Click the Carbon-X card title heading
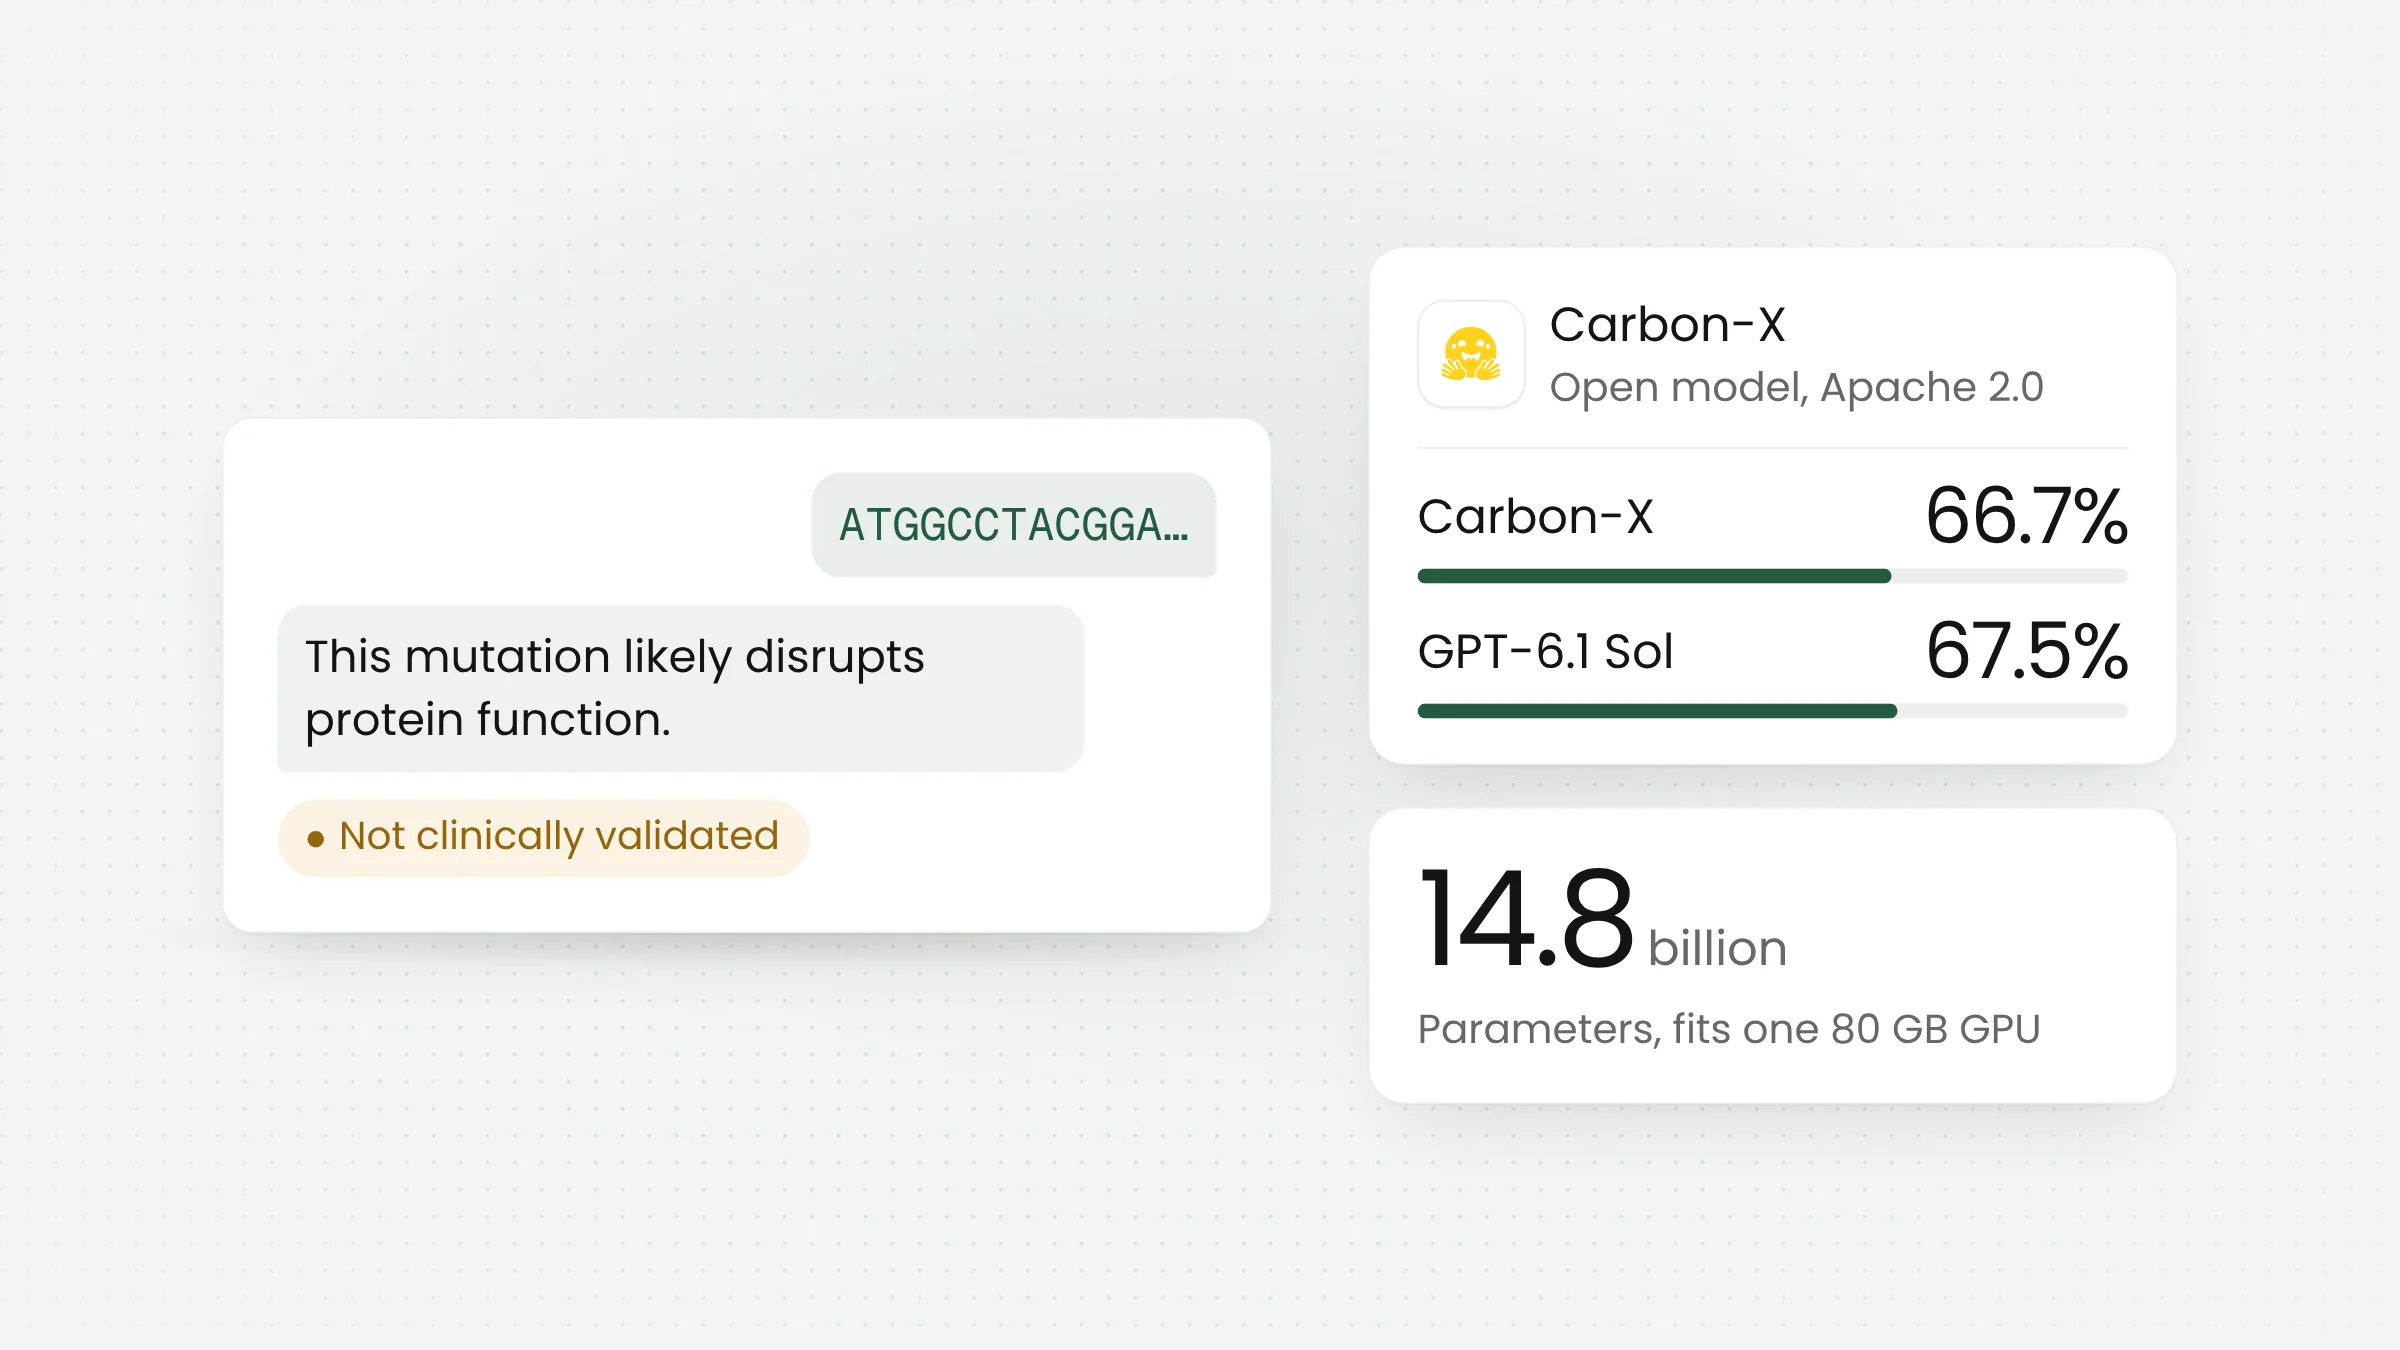Viewport: 2400px width, 1350px height. coord(1667,325)
